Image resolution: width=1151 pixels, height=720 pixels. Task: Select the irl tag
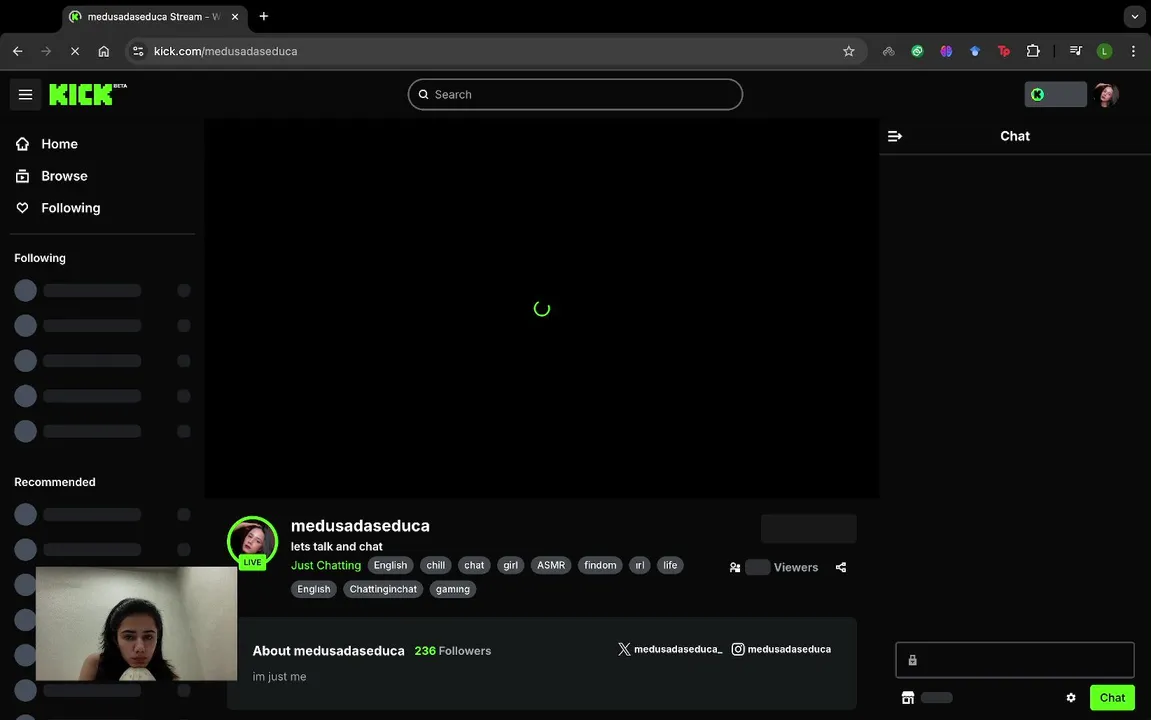point(639,565)
